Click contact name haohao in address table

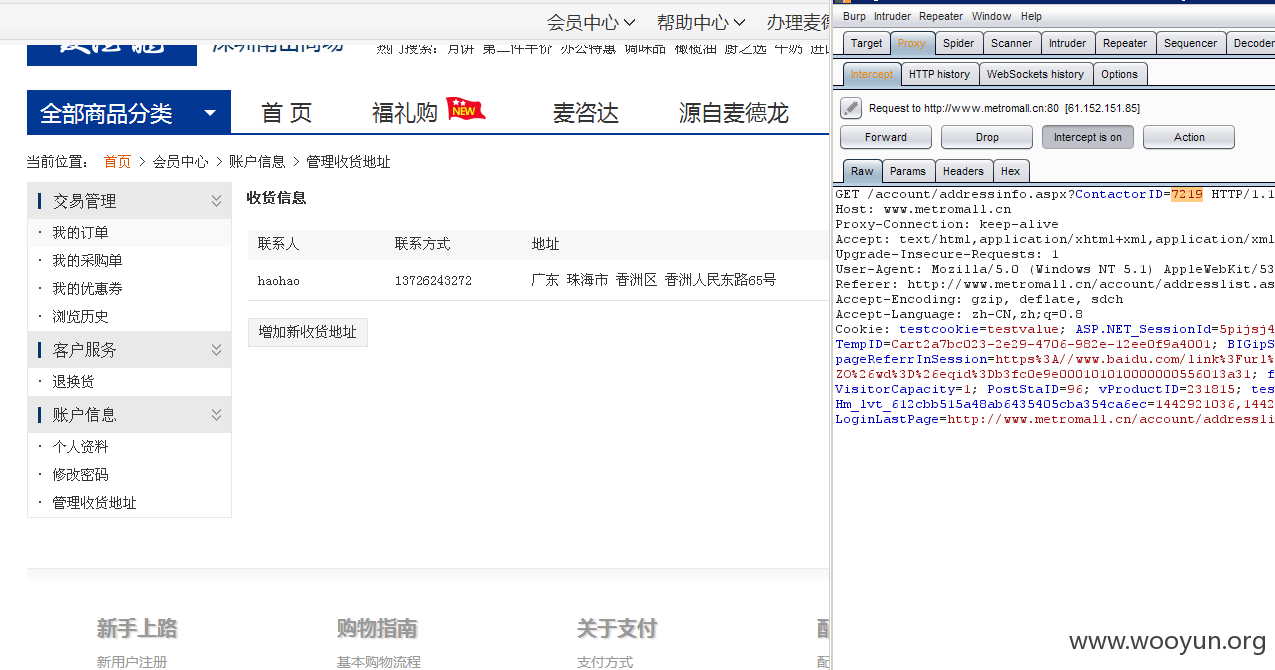(279, 281)
